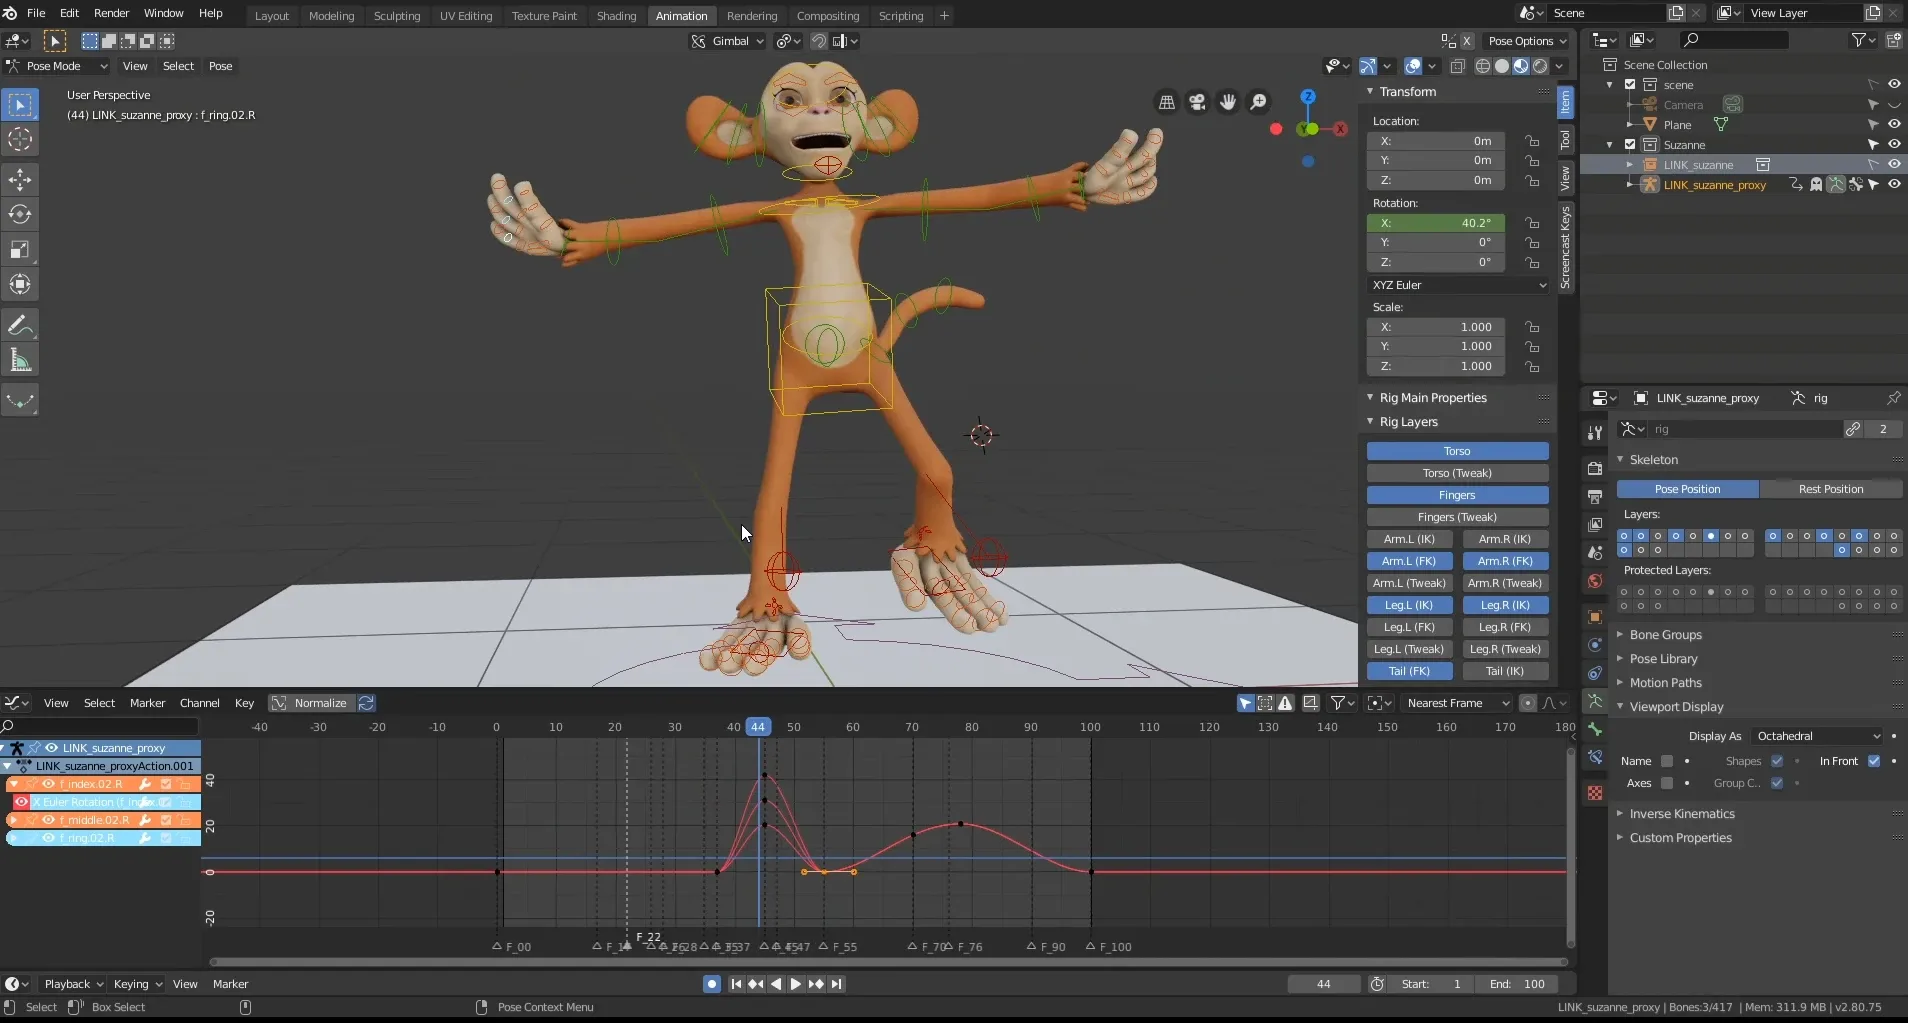Switch rig to Rest Position
The width and height of the screenshot is (1908, 1023).
[x=1833, y=488]
